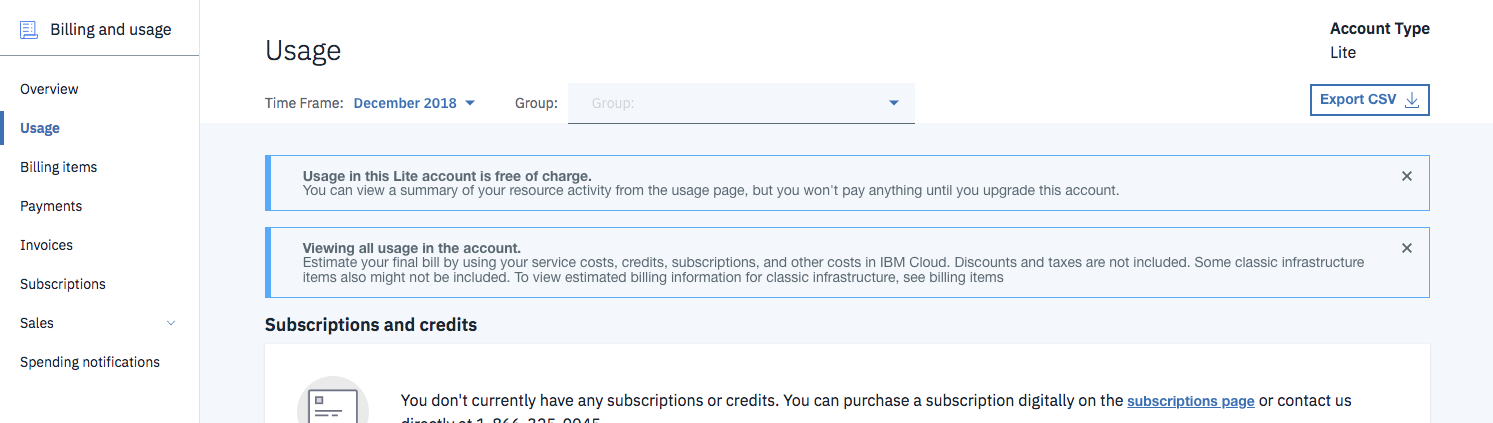The height and width of the screenshot is (423, 1493).
Task: Click the Billing and usage document icon
Action: point(29,29)
